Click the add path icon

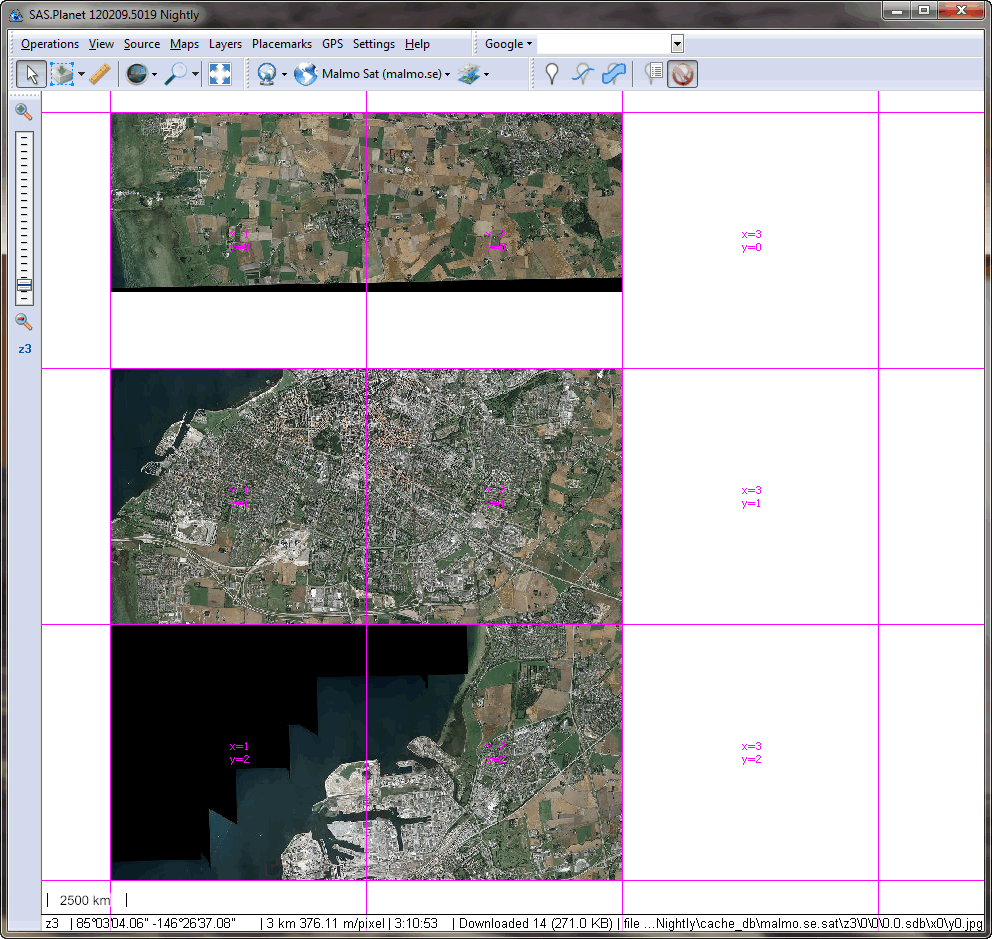click(582, 74)
